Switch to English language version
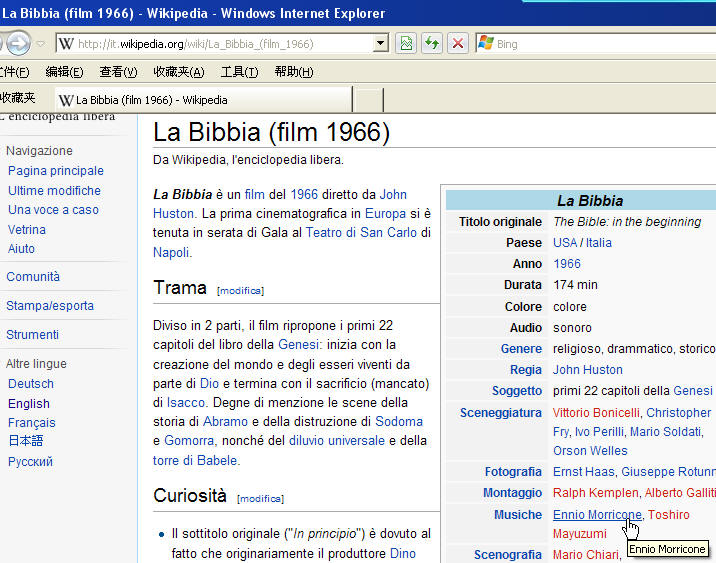Image resolution: width=716 pixels, height=563 pixels. click(29, 404)
